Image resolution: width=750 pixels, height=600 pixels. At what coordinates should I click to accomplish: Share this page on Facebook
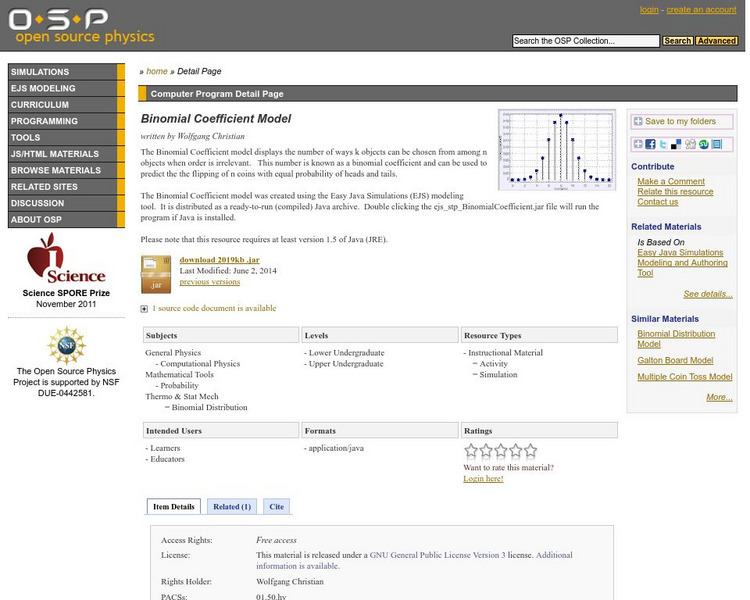[x=650, y=145]
